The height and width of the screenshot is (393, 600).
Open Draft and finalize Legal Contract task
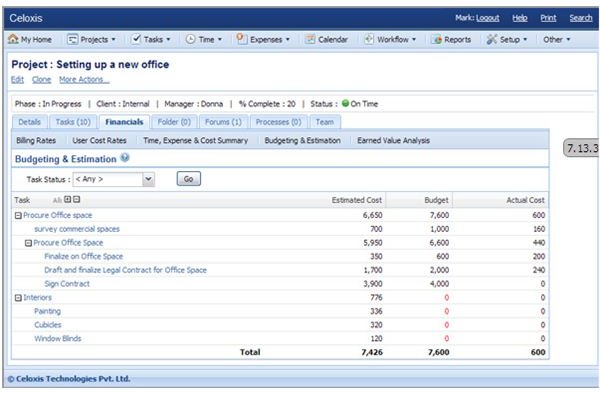pos(126,270)
